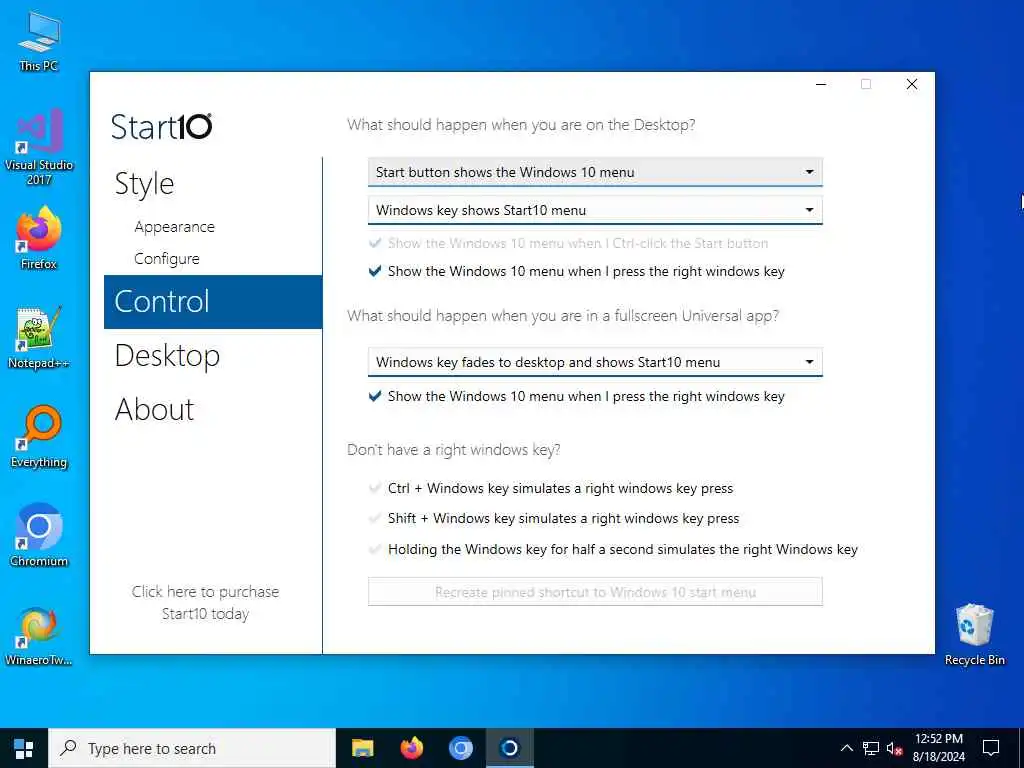Open the Everything search desktop shortcut

coord(39,437)
